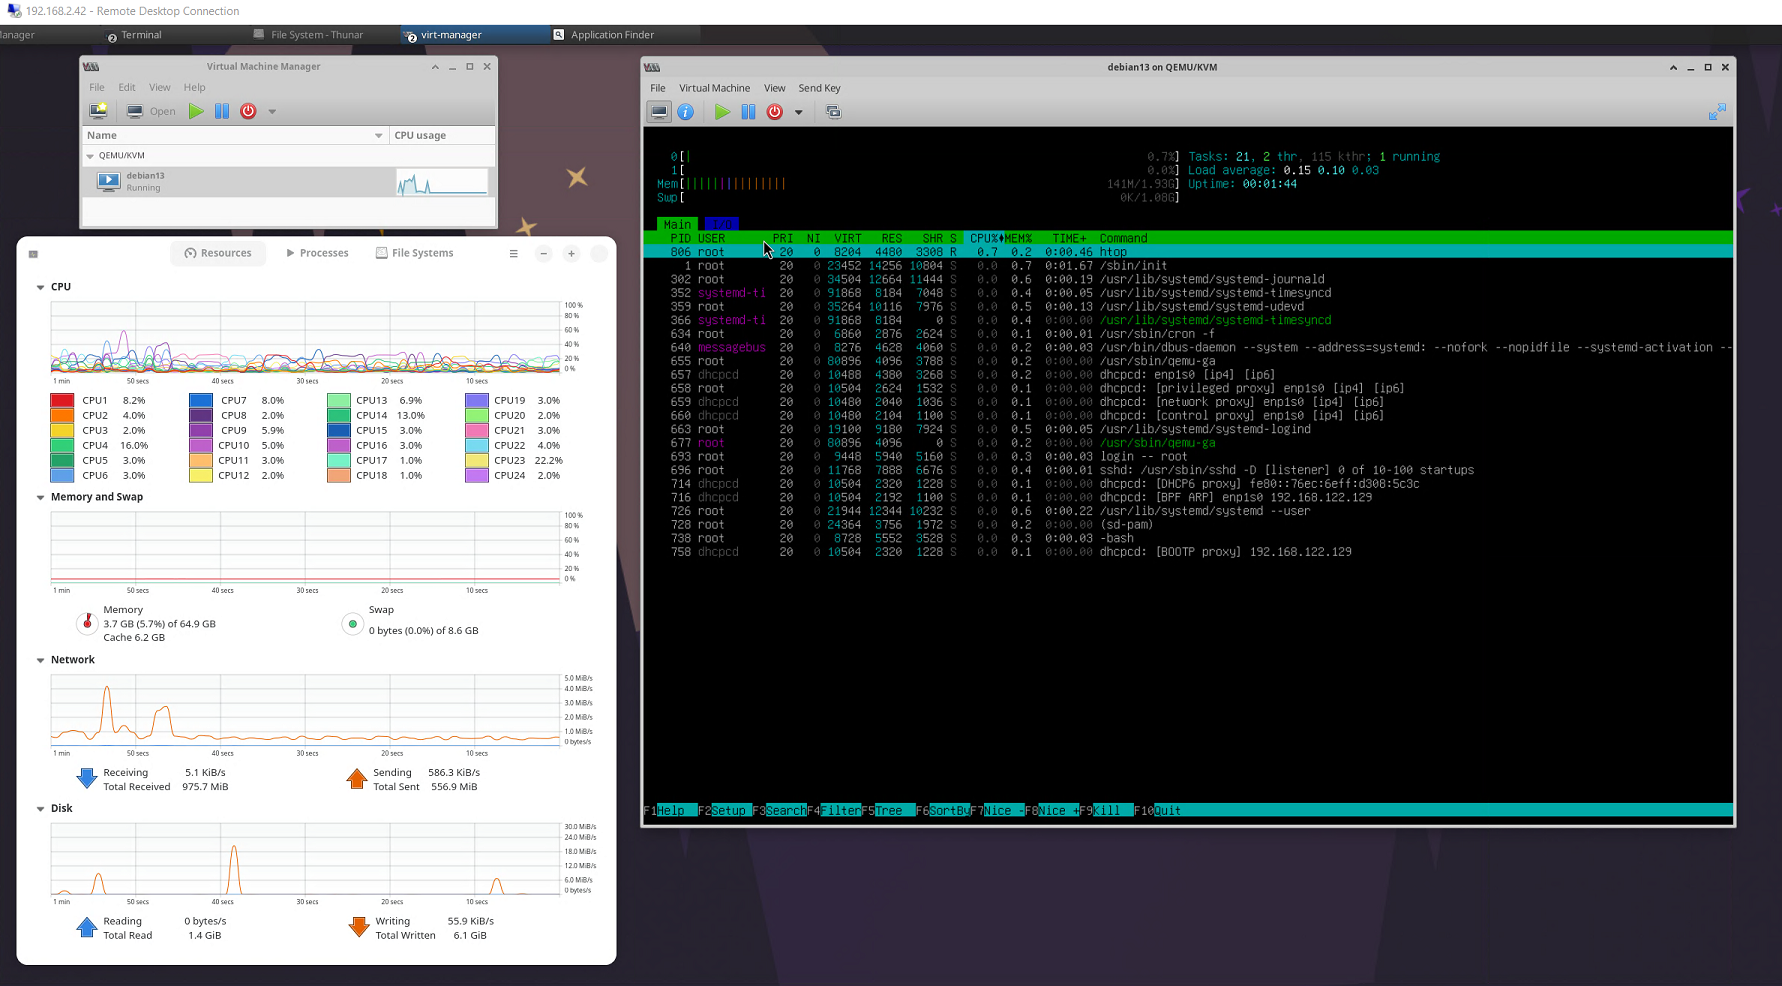Screen dimensions: 1782x986
Task: Click the fullscreen icon in the debian13 window
Action: [x=1717, y=112]
